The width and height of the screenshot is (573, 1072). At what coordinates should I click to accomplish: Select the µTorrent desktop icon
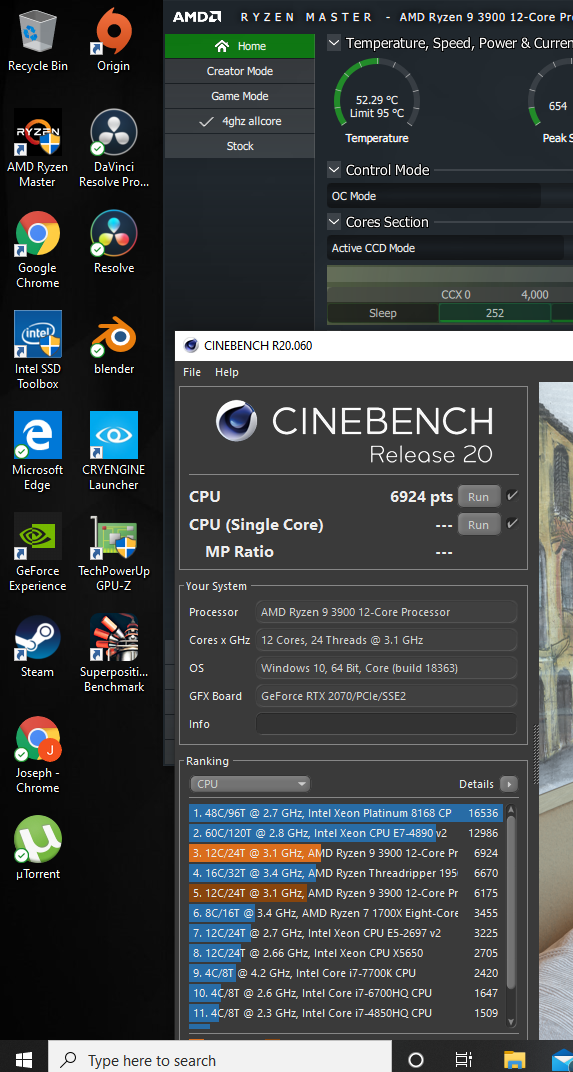pos(38,848)
